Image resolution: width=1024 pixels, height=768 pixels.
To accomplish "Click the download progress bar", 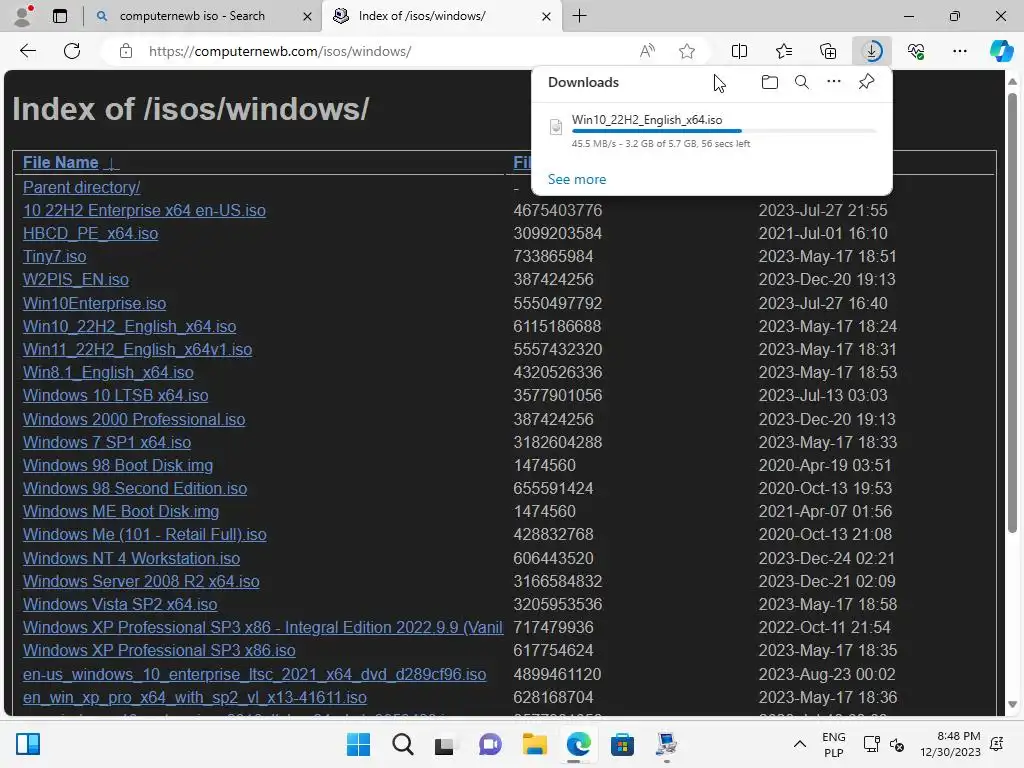I will [x=724, y=131].
